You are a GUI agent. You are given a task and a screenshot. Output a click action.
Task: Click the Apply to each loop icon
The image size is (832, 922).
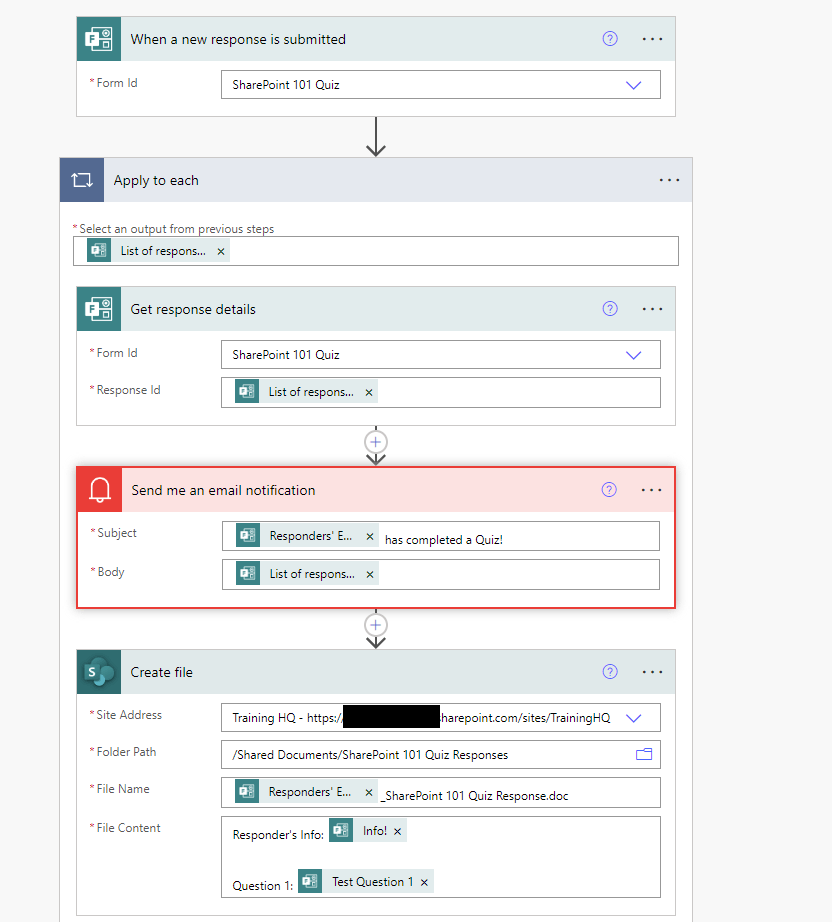click(82, 180)
